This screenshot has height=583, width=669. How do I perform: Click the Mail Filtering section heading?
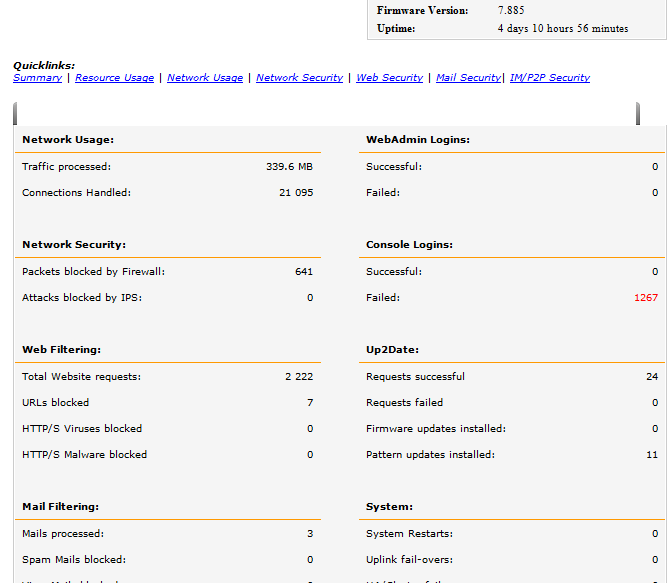(x=60, y=508)
